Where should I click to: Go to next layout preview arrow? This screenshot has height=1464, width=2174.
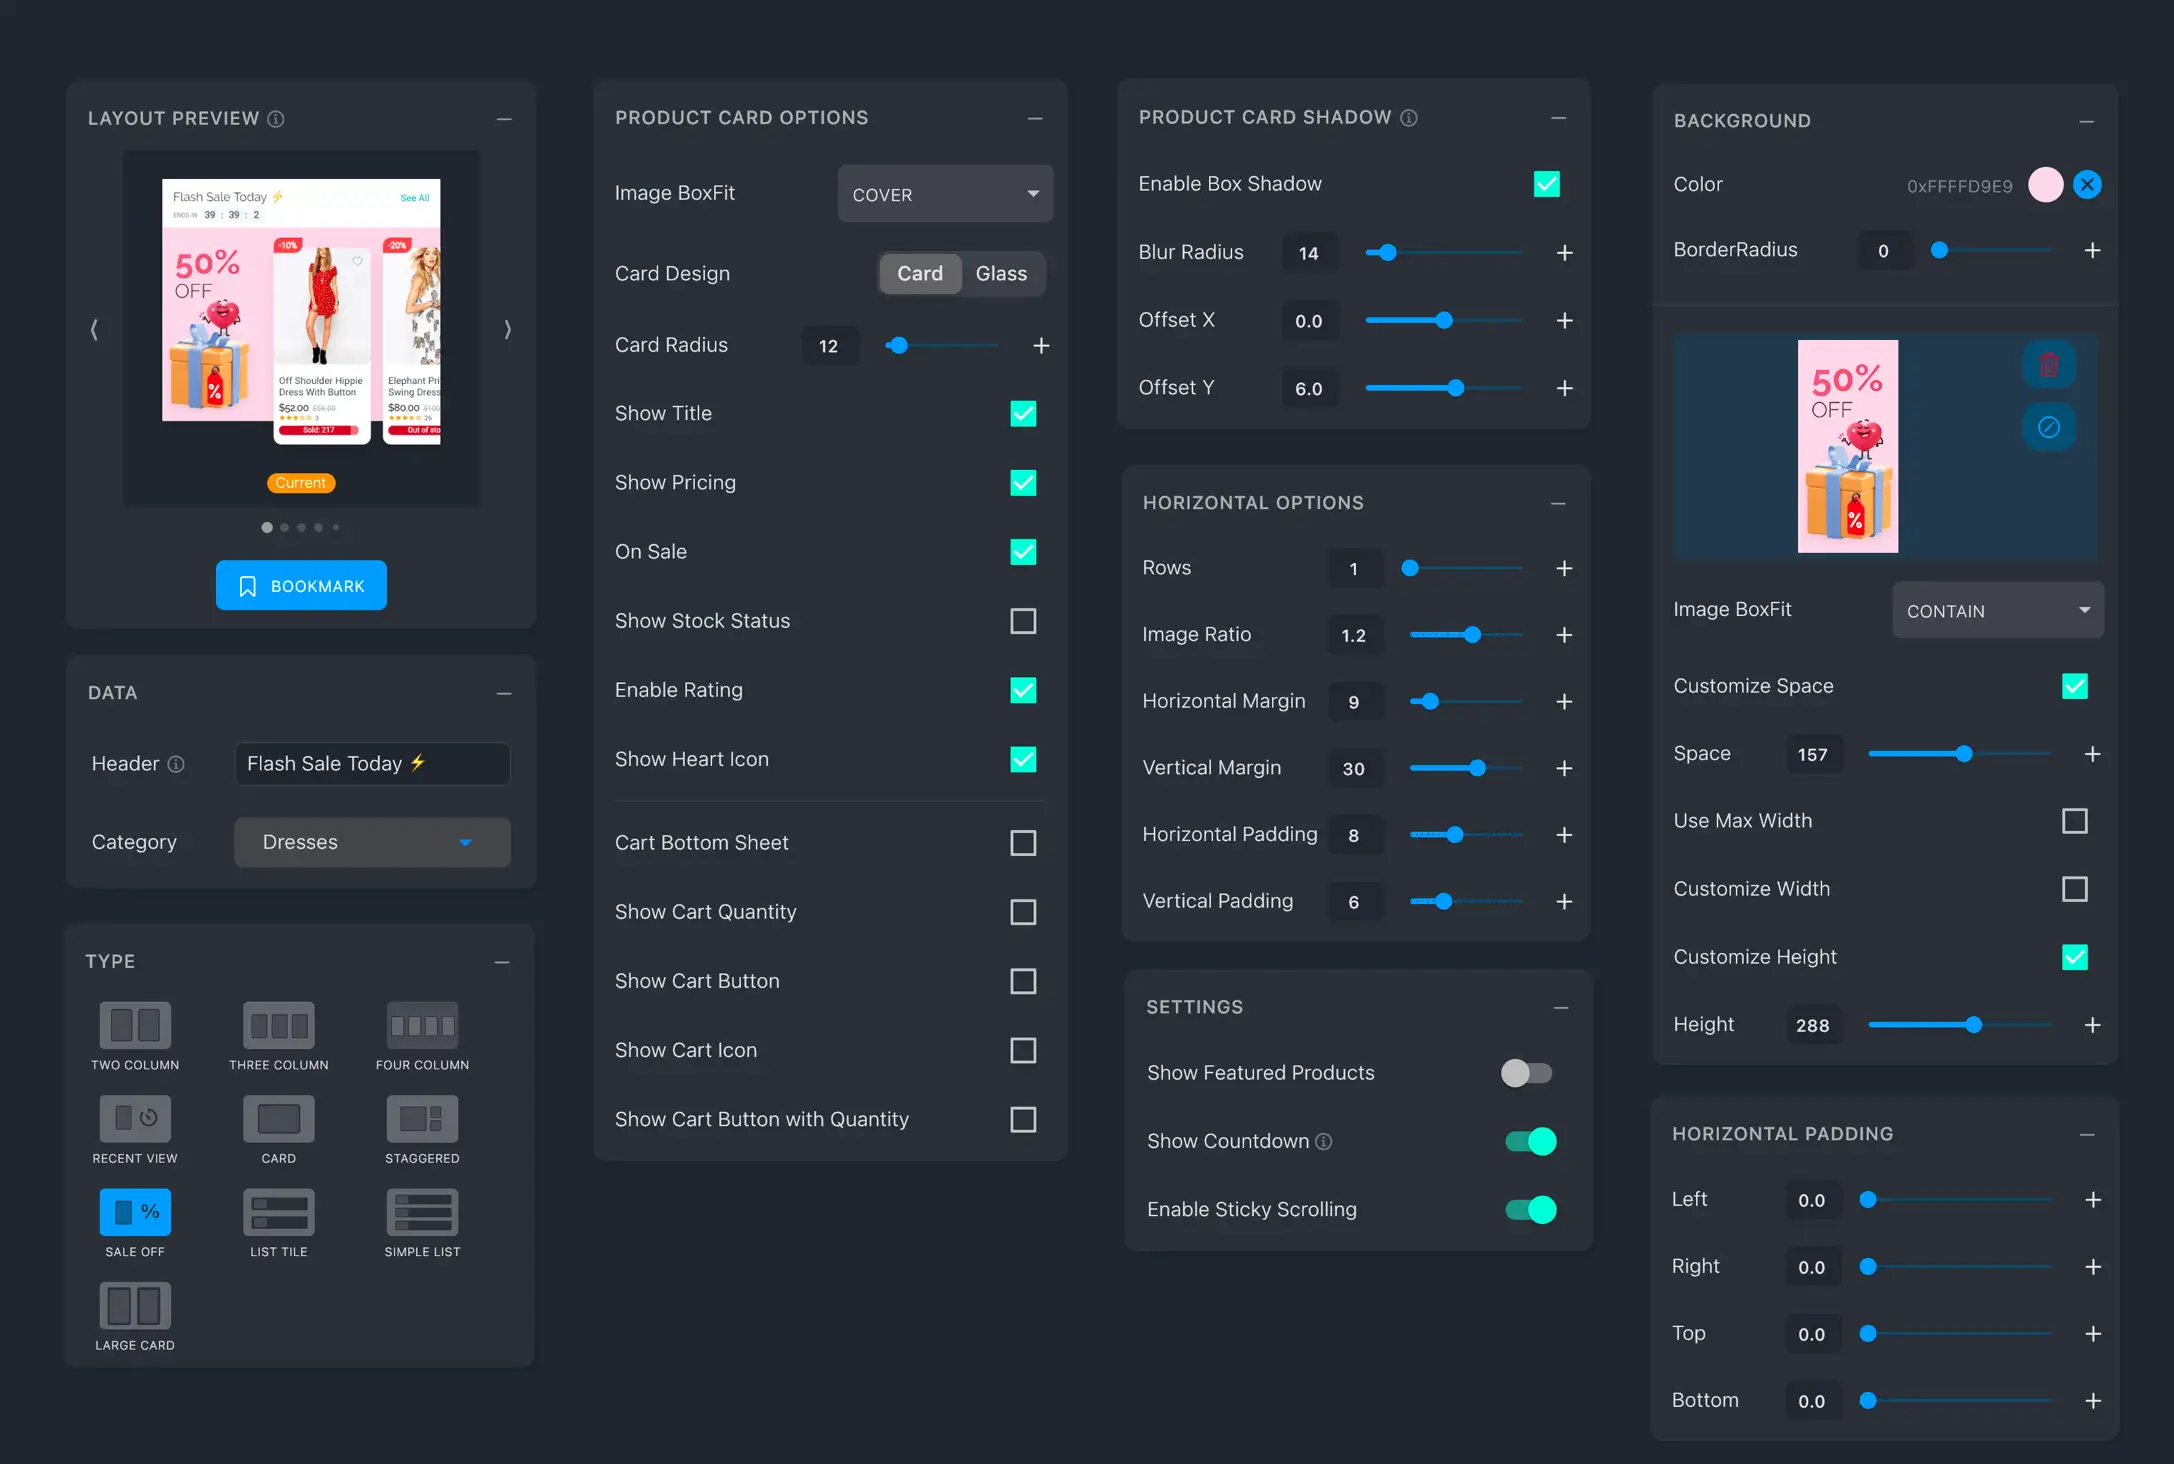[x=508, y=329]
